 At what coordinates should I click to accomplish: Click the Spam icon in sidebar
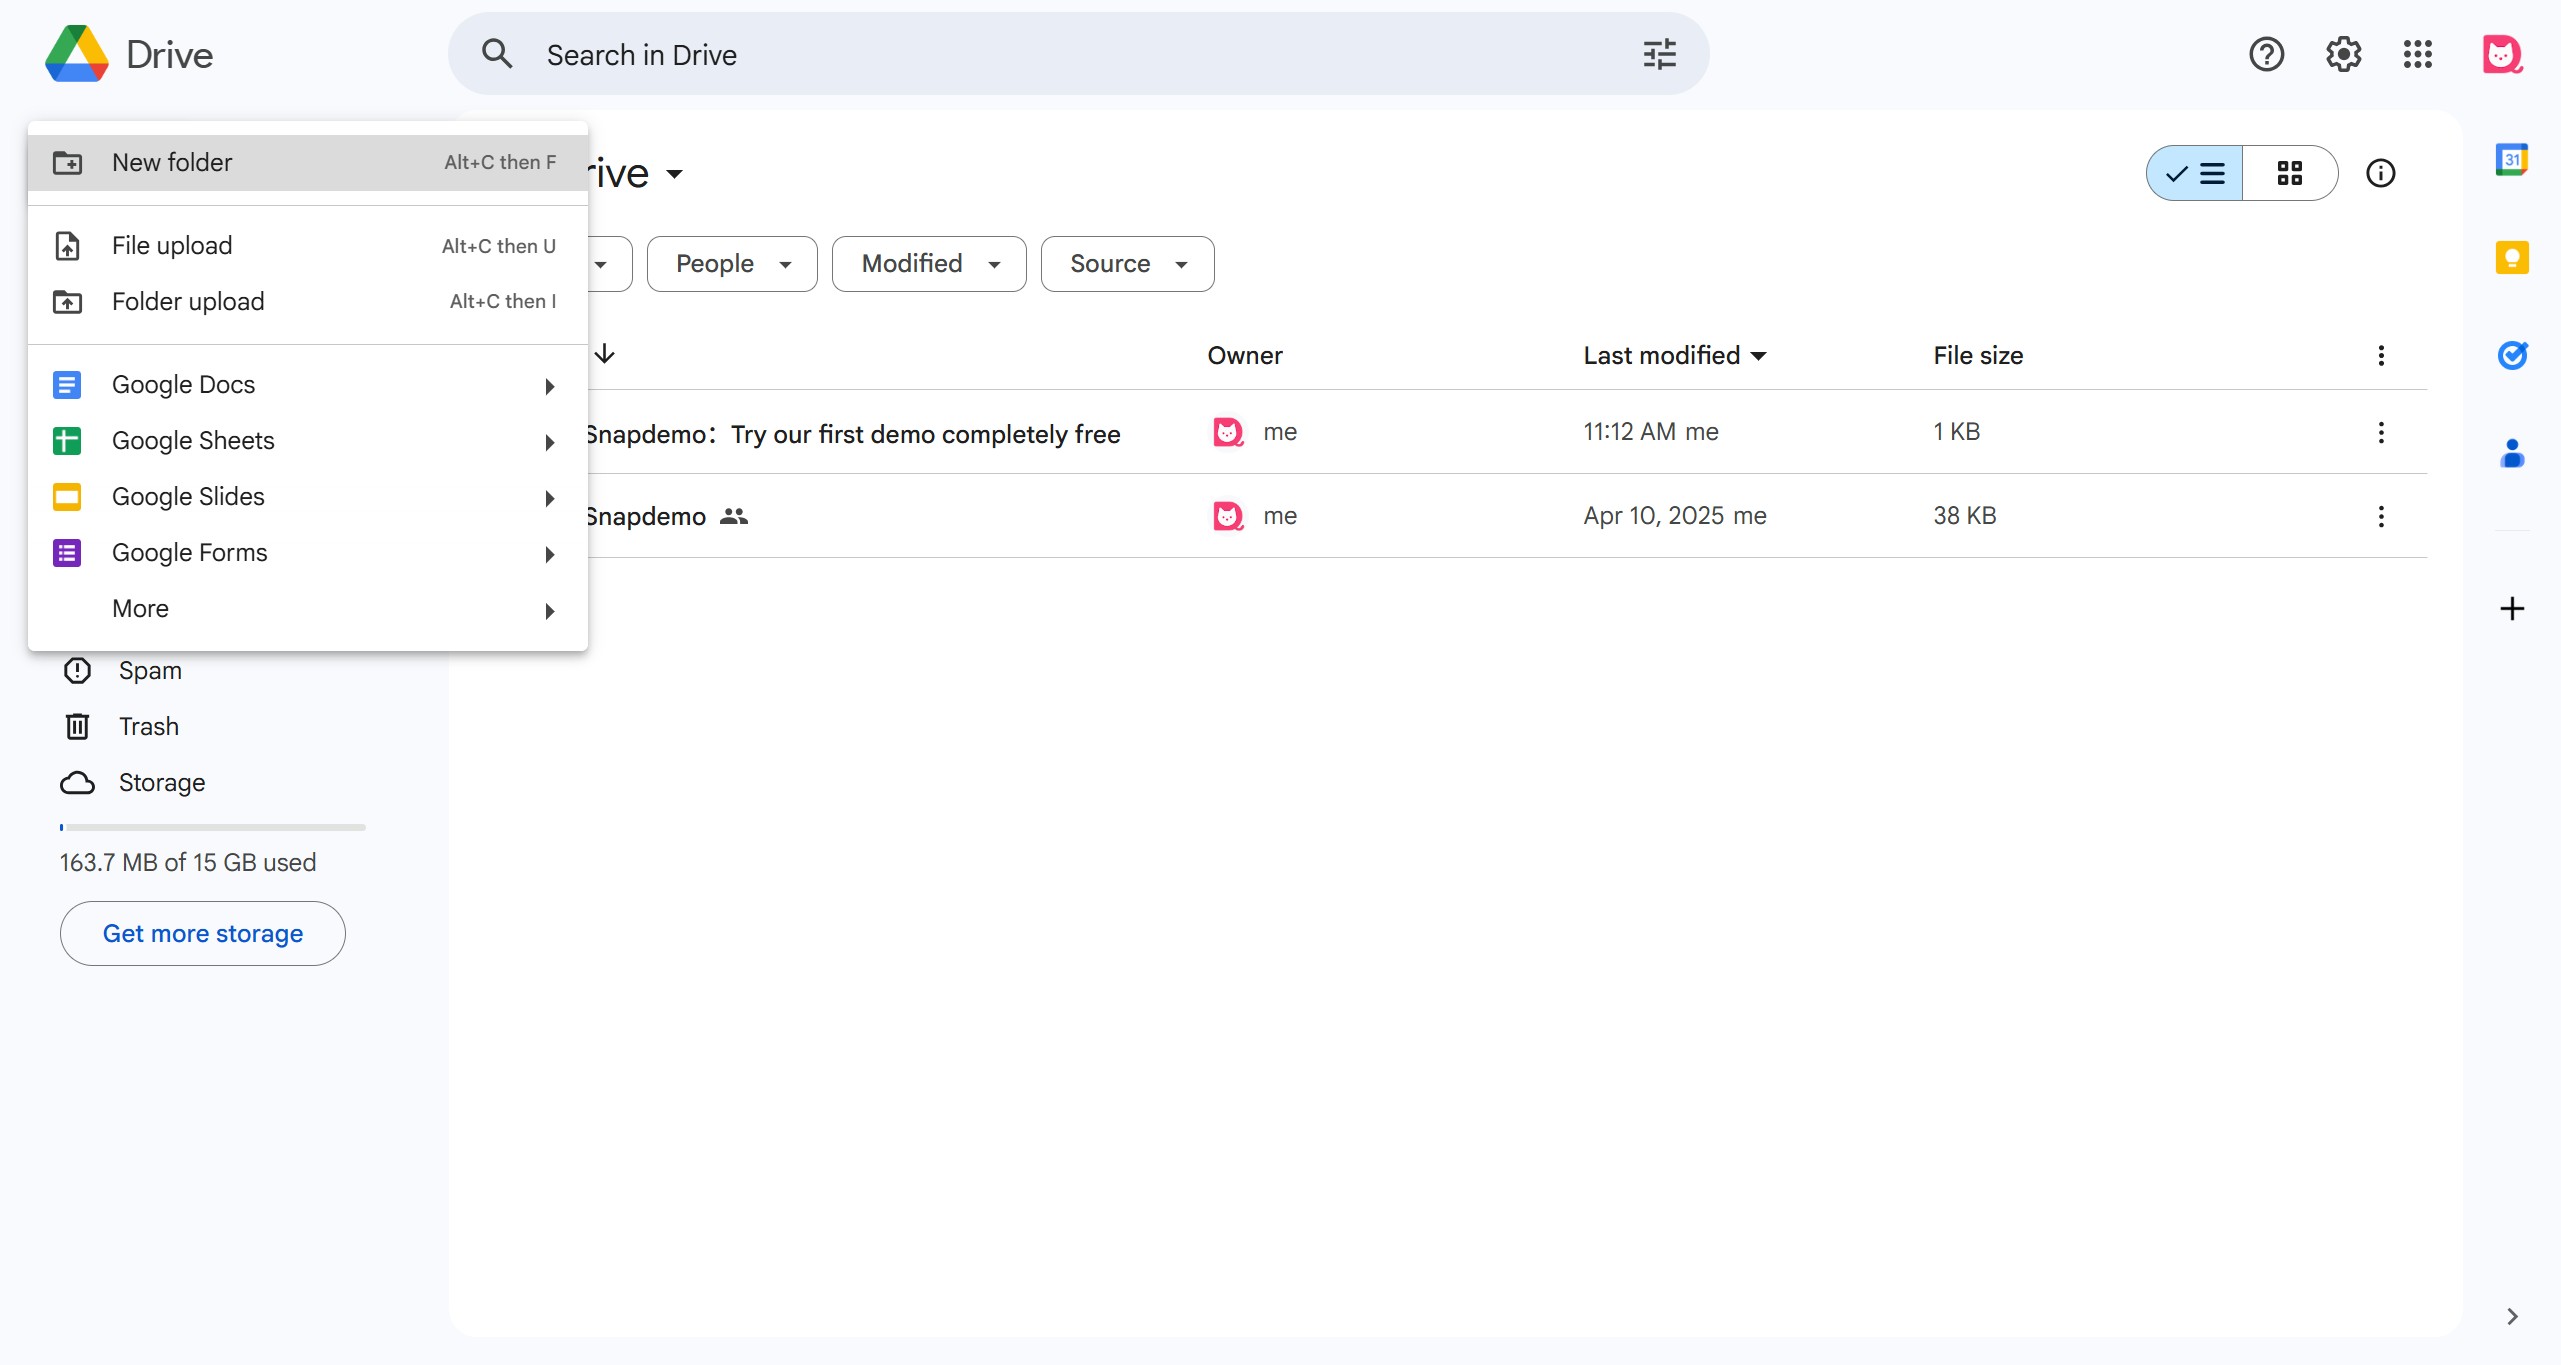pos(77,670)
